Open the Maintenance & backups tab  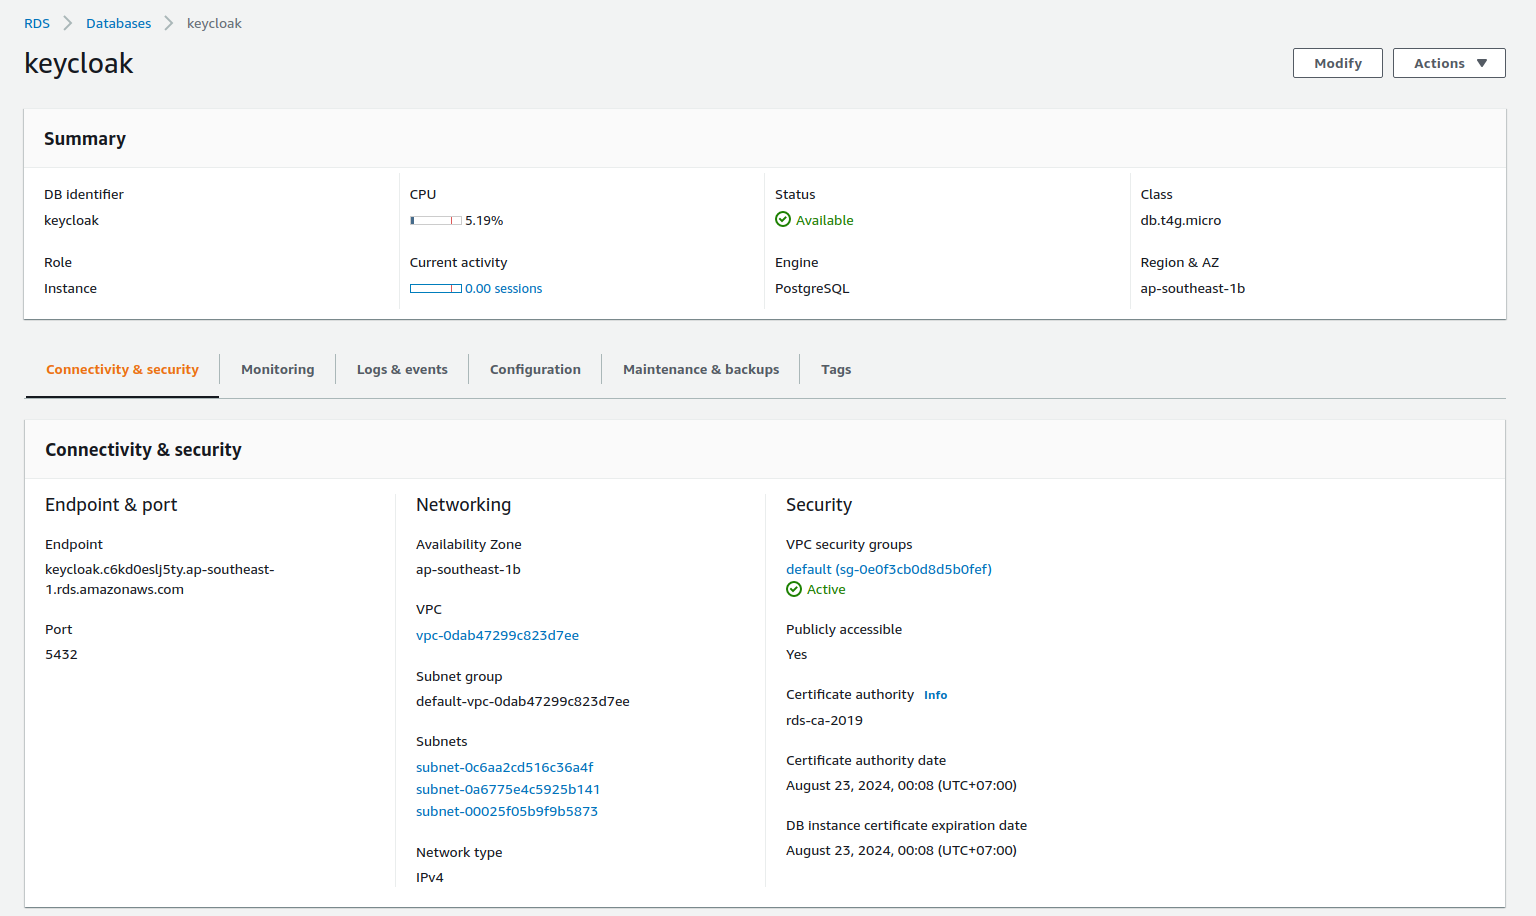700,369
